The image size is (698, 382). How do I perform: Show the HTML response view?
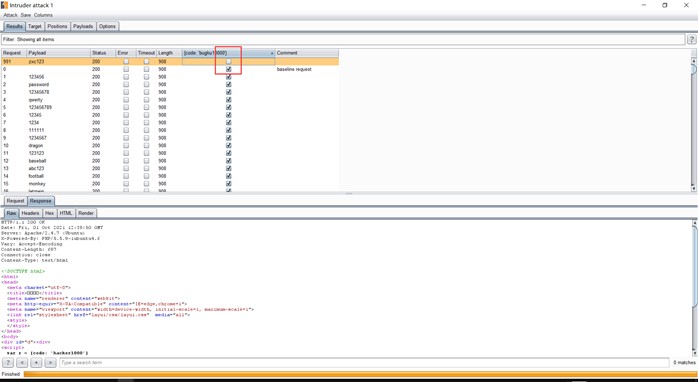[66, 213]
